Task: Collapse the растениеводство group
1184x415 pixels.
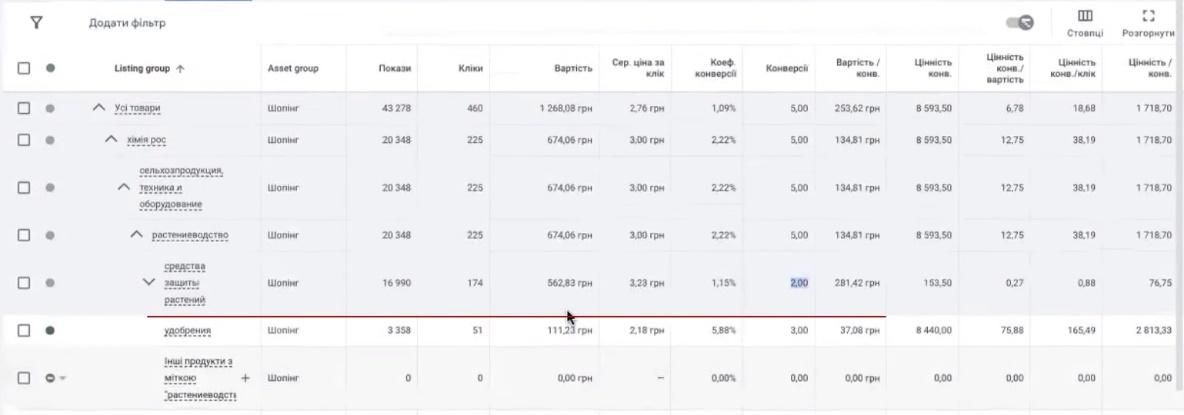Action: point(136,235)
